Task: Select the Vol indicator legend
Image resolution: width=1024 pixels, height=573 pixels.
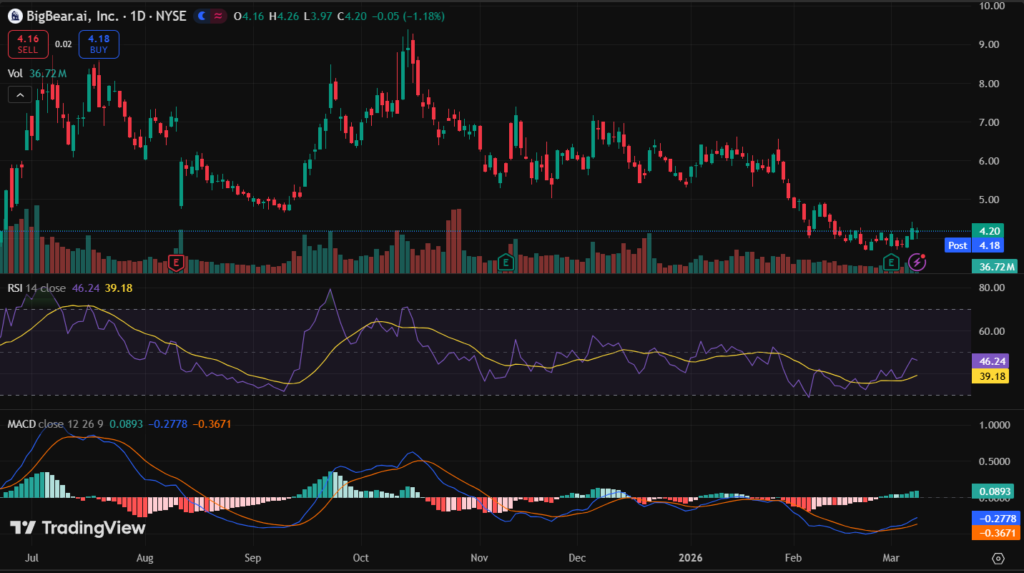Action: [16, 73]
